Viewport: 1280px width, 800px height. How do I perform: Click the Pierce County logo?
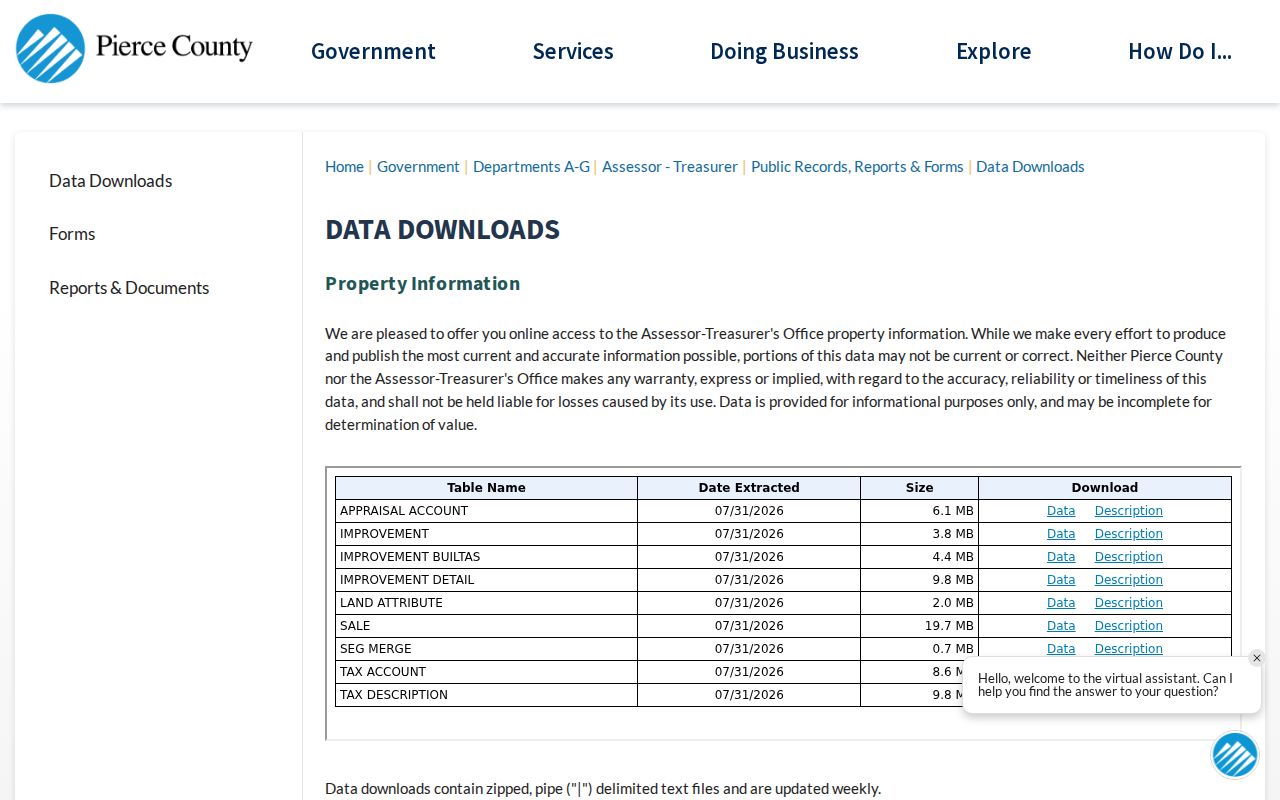[134, 48]
